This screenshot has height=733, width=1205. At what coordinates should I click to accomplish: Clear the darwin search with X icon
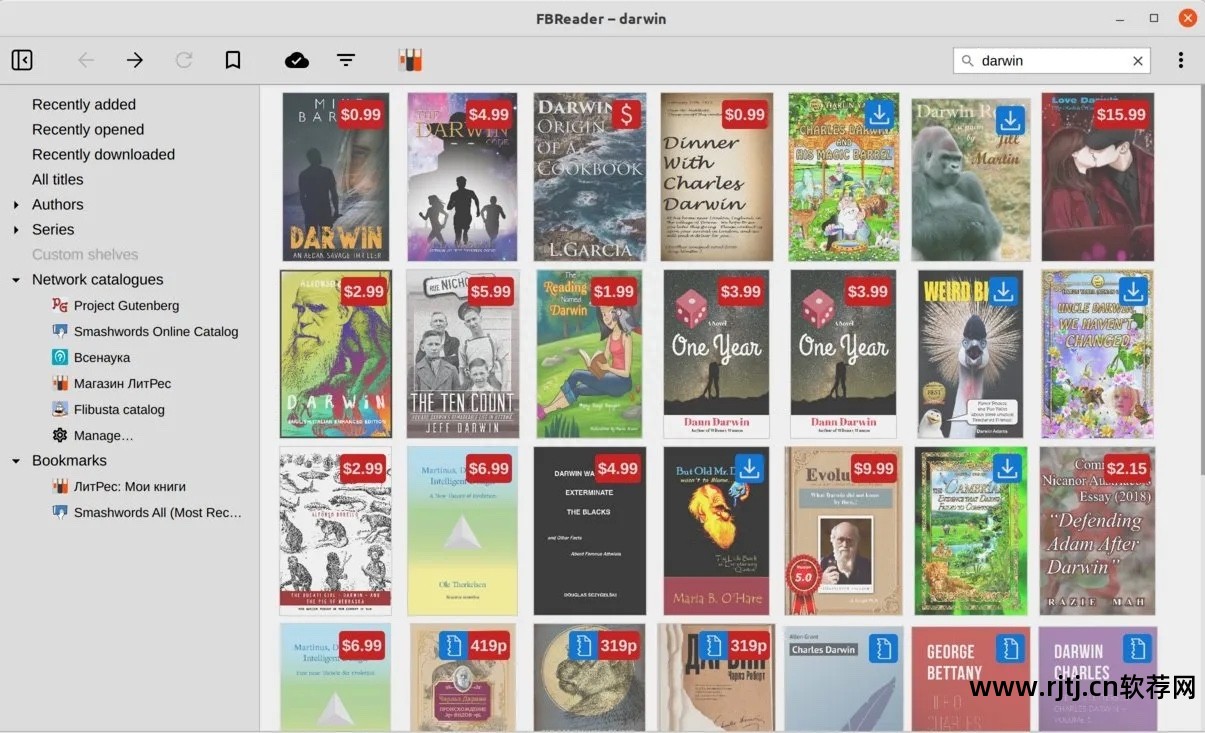point(1137,61)
